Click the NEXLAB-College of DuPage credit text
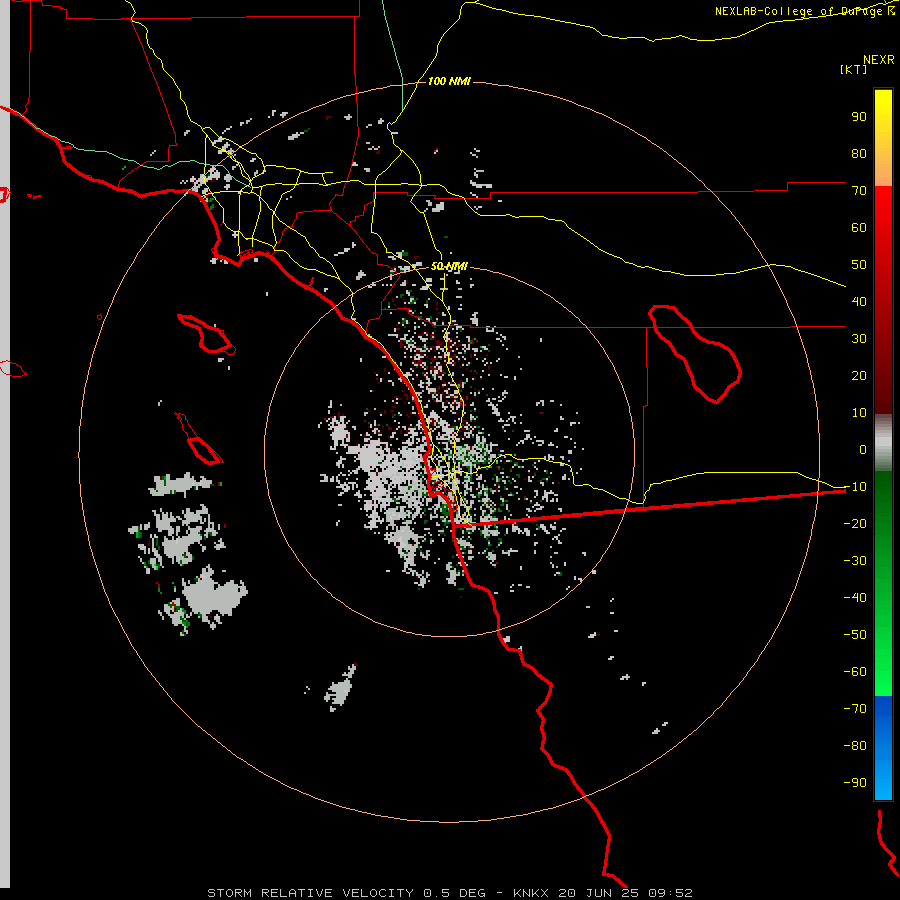This screenshot has height=900, width=900. [x=804, y=11]
